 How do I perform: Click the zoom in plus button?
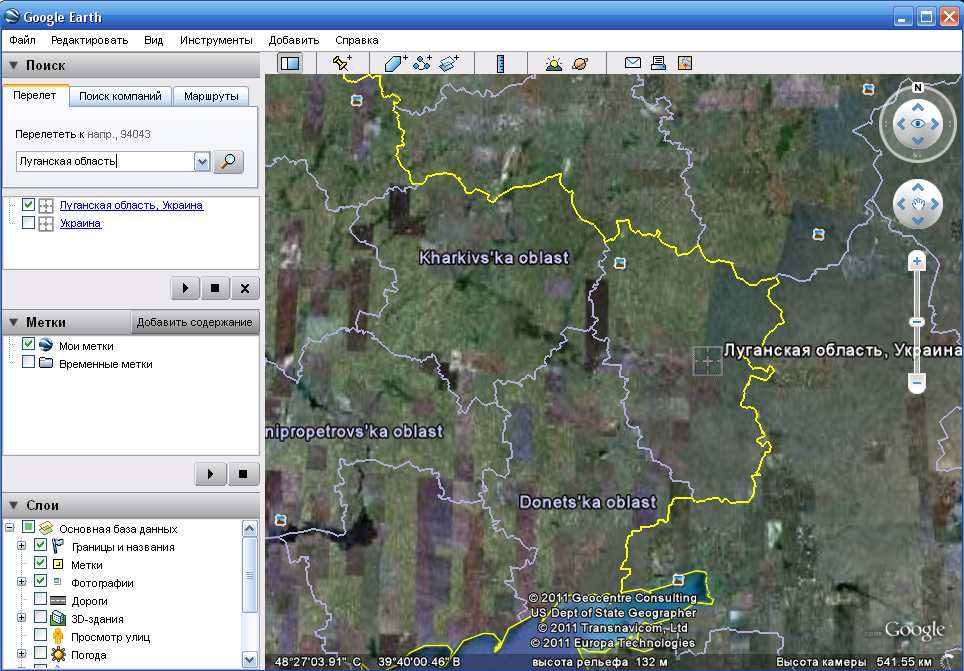[x=917, y=261]
